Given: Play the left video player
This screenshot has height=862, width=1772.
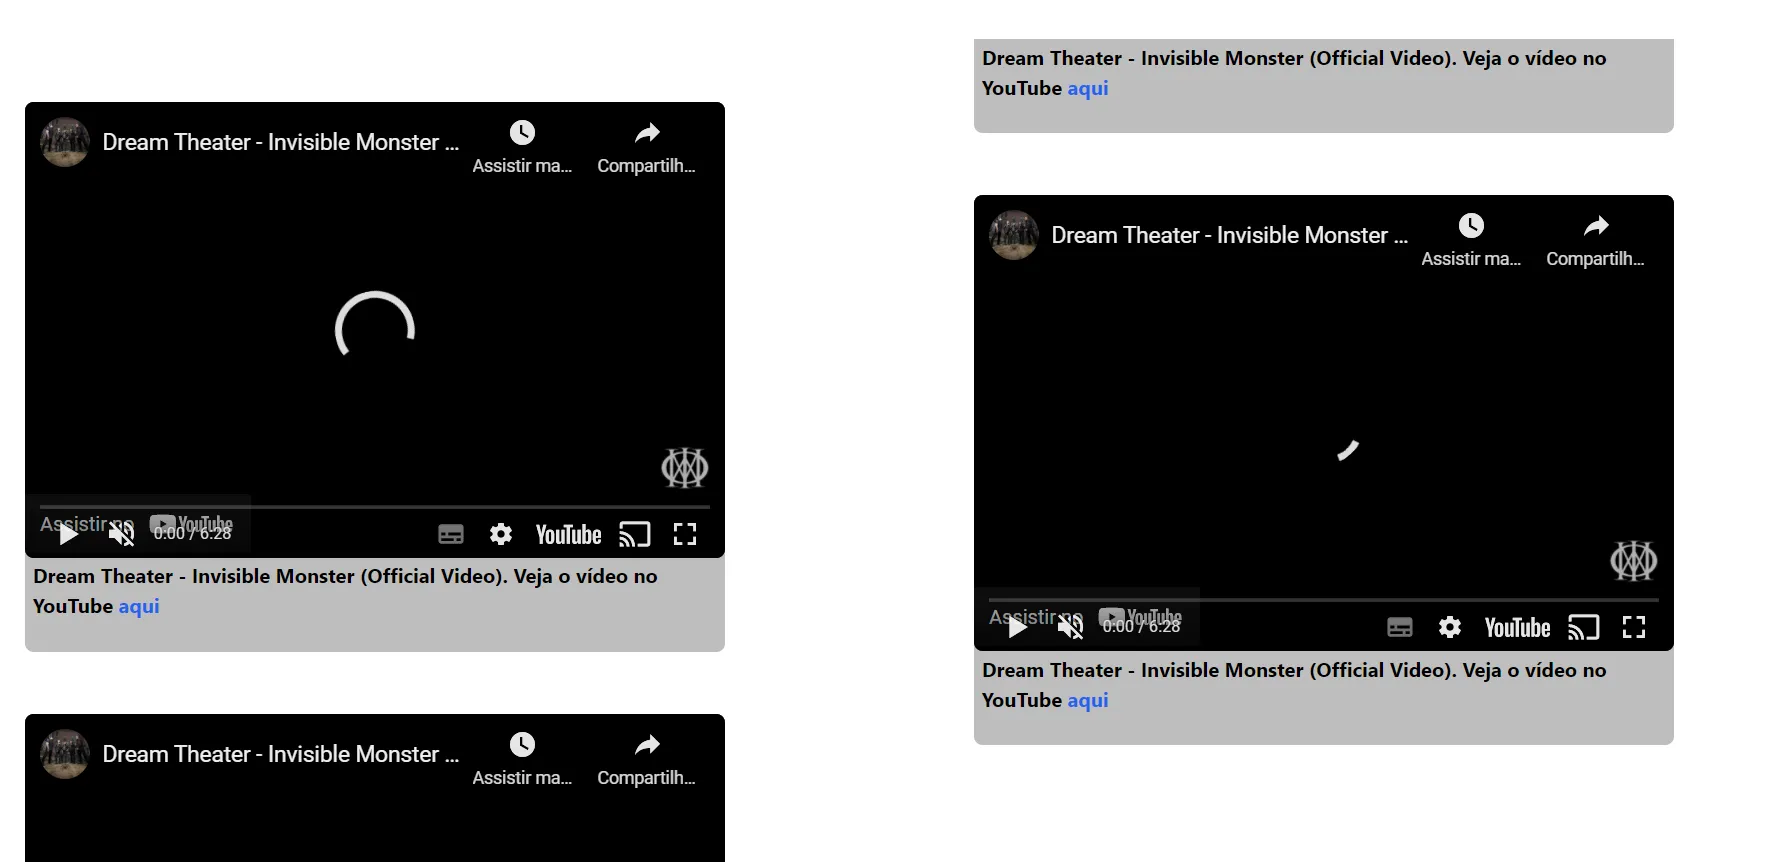Looking at the screenshot, I should (x=68, y=534).
